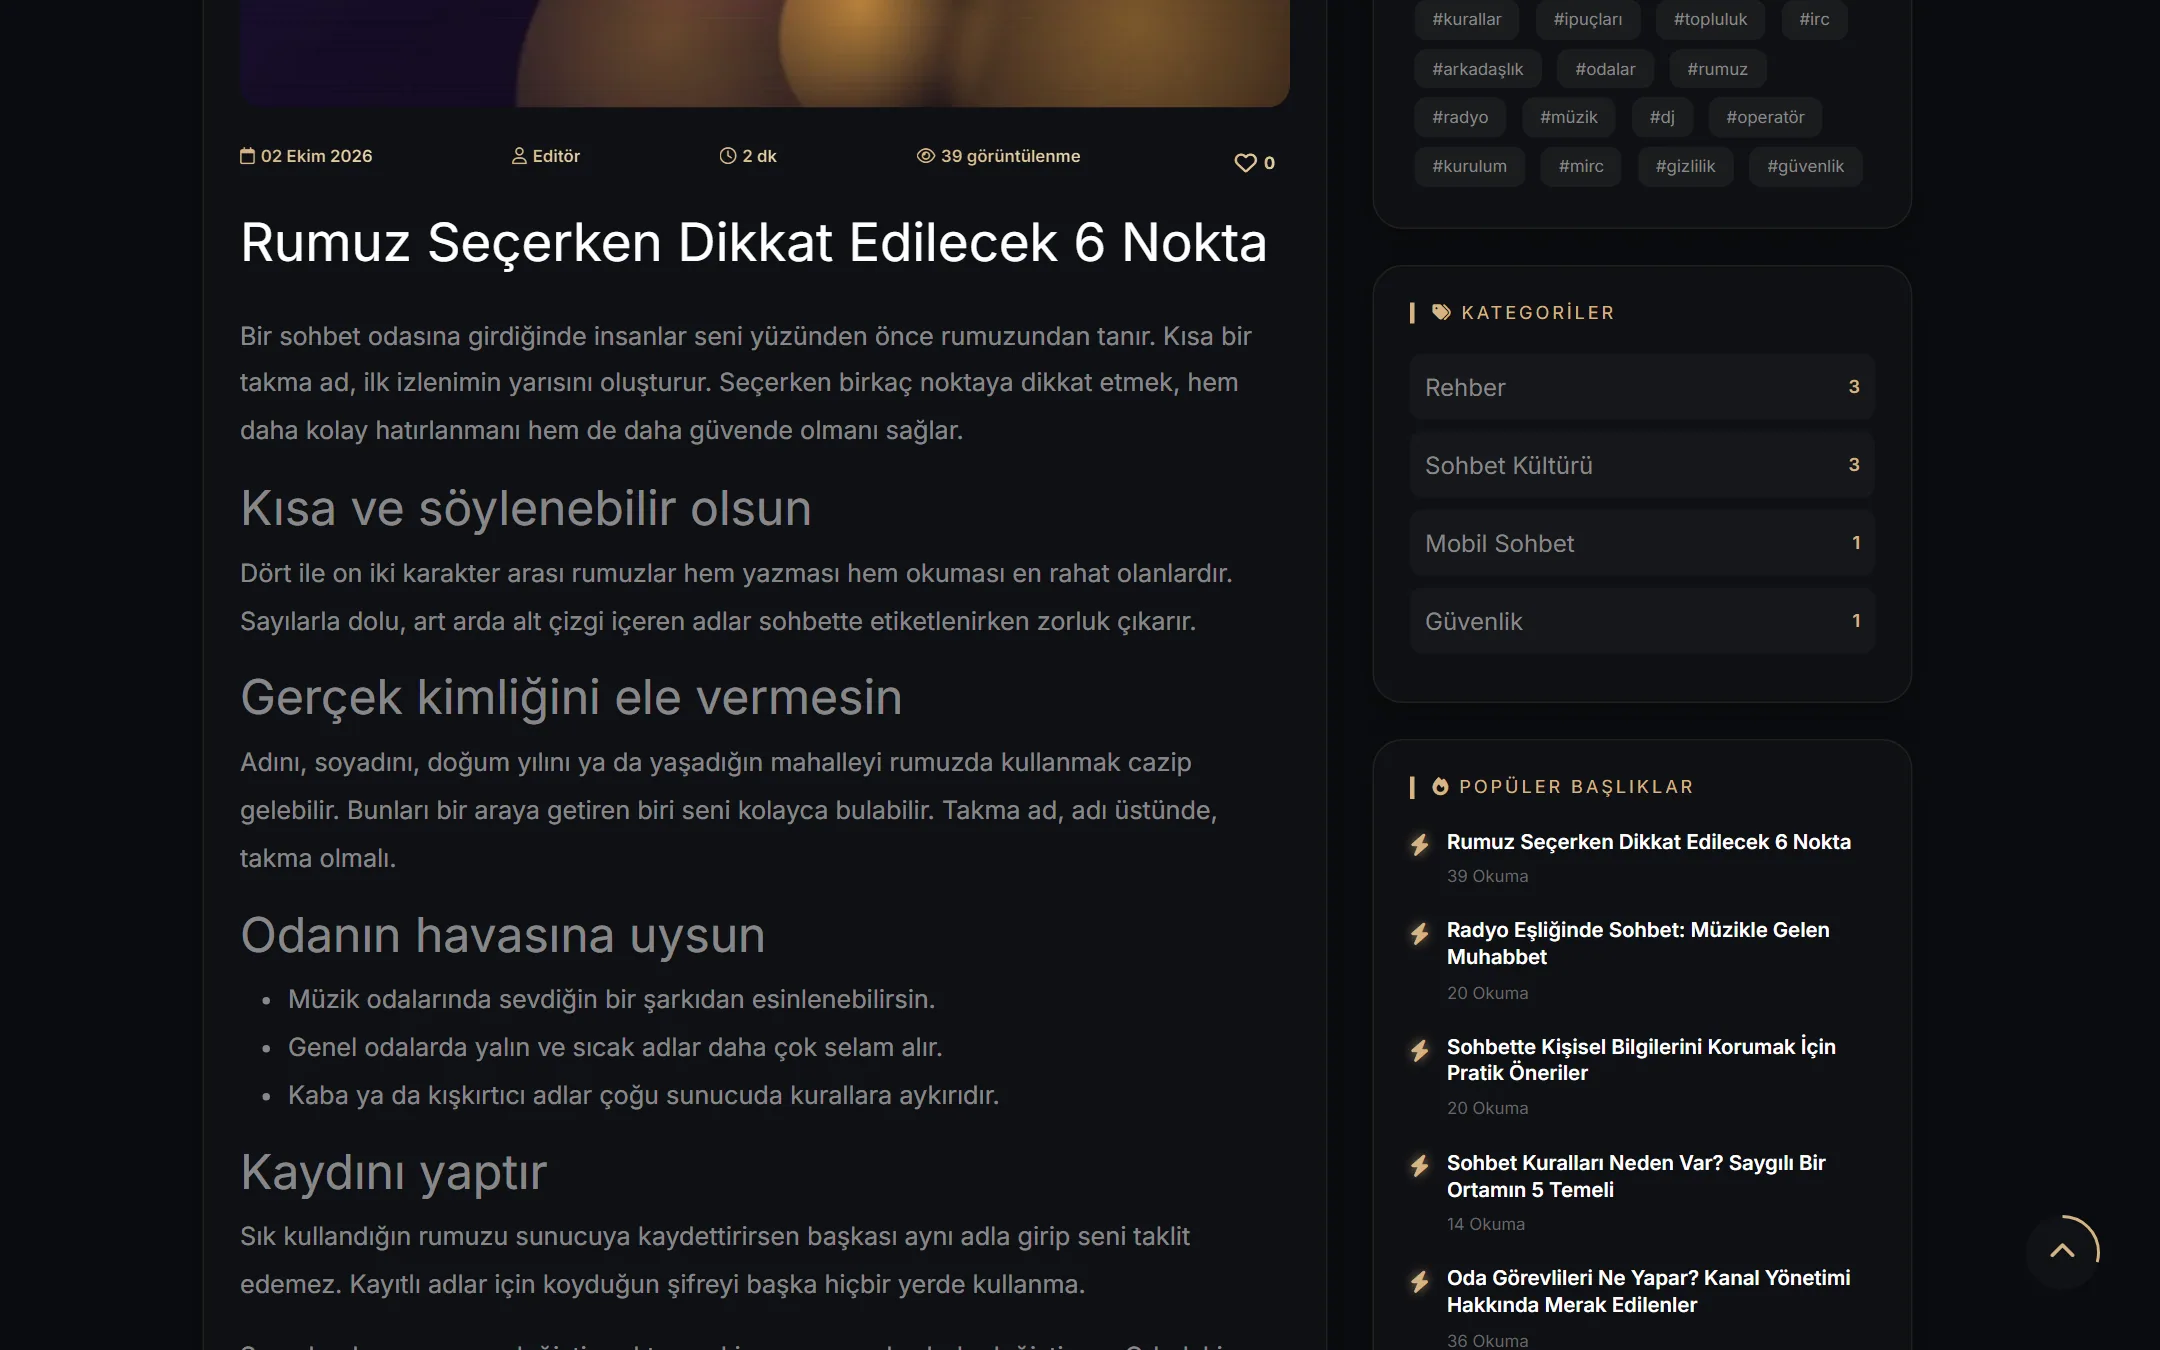Click the calendar icon beside 02 Ekim 2026

[x=247, y=156]
